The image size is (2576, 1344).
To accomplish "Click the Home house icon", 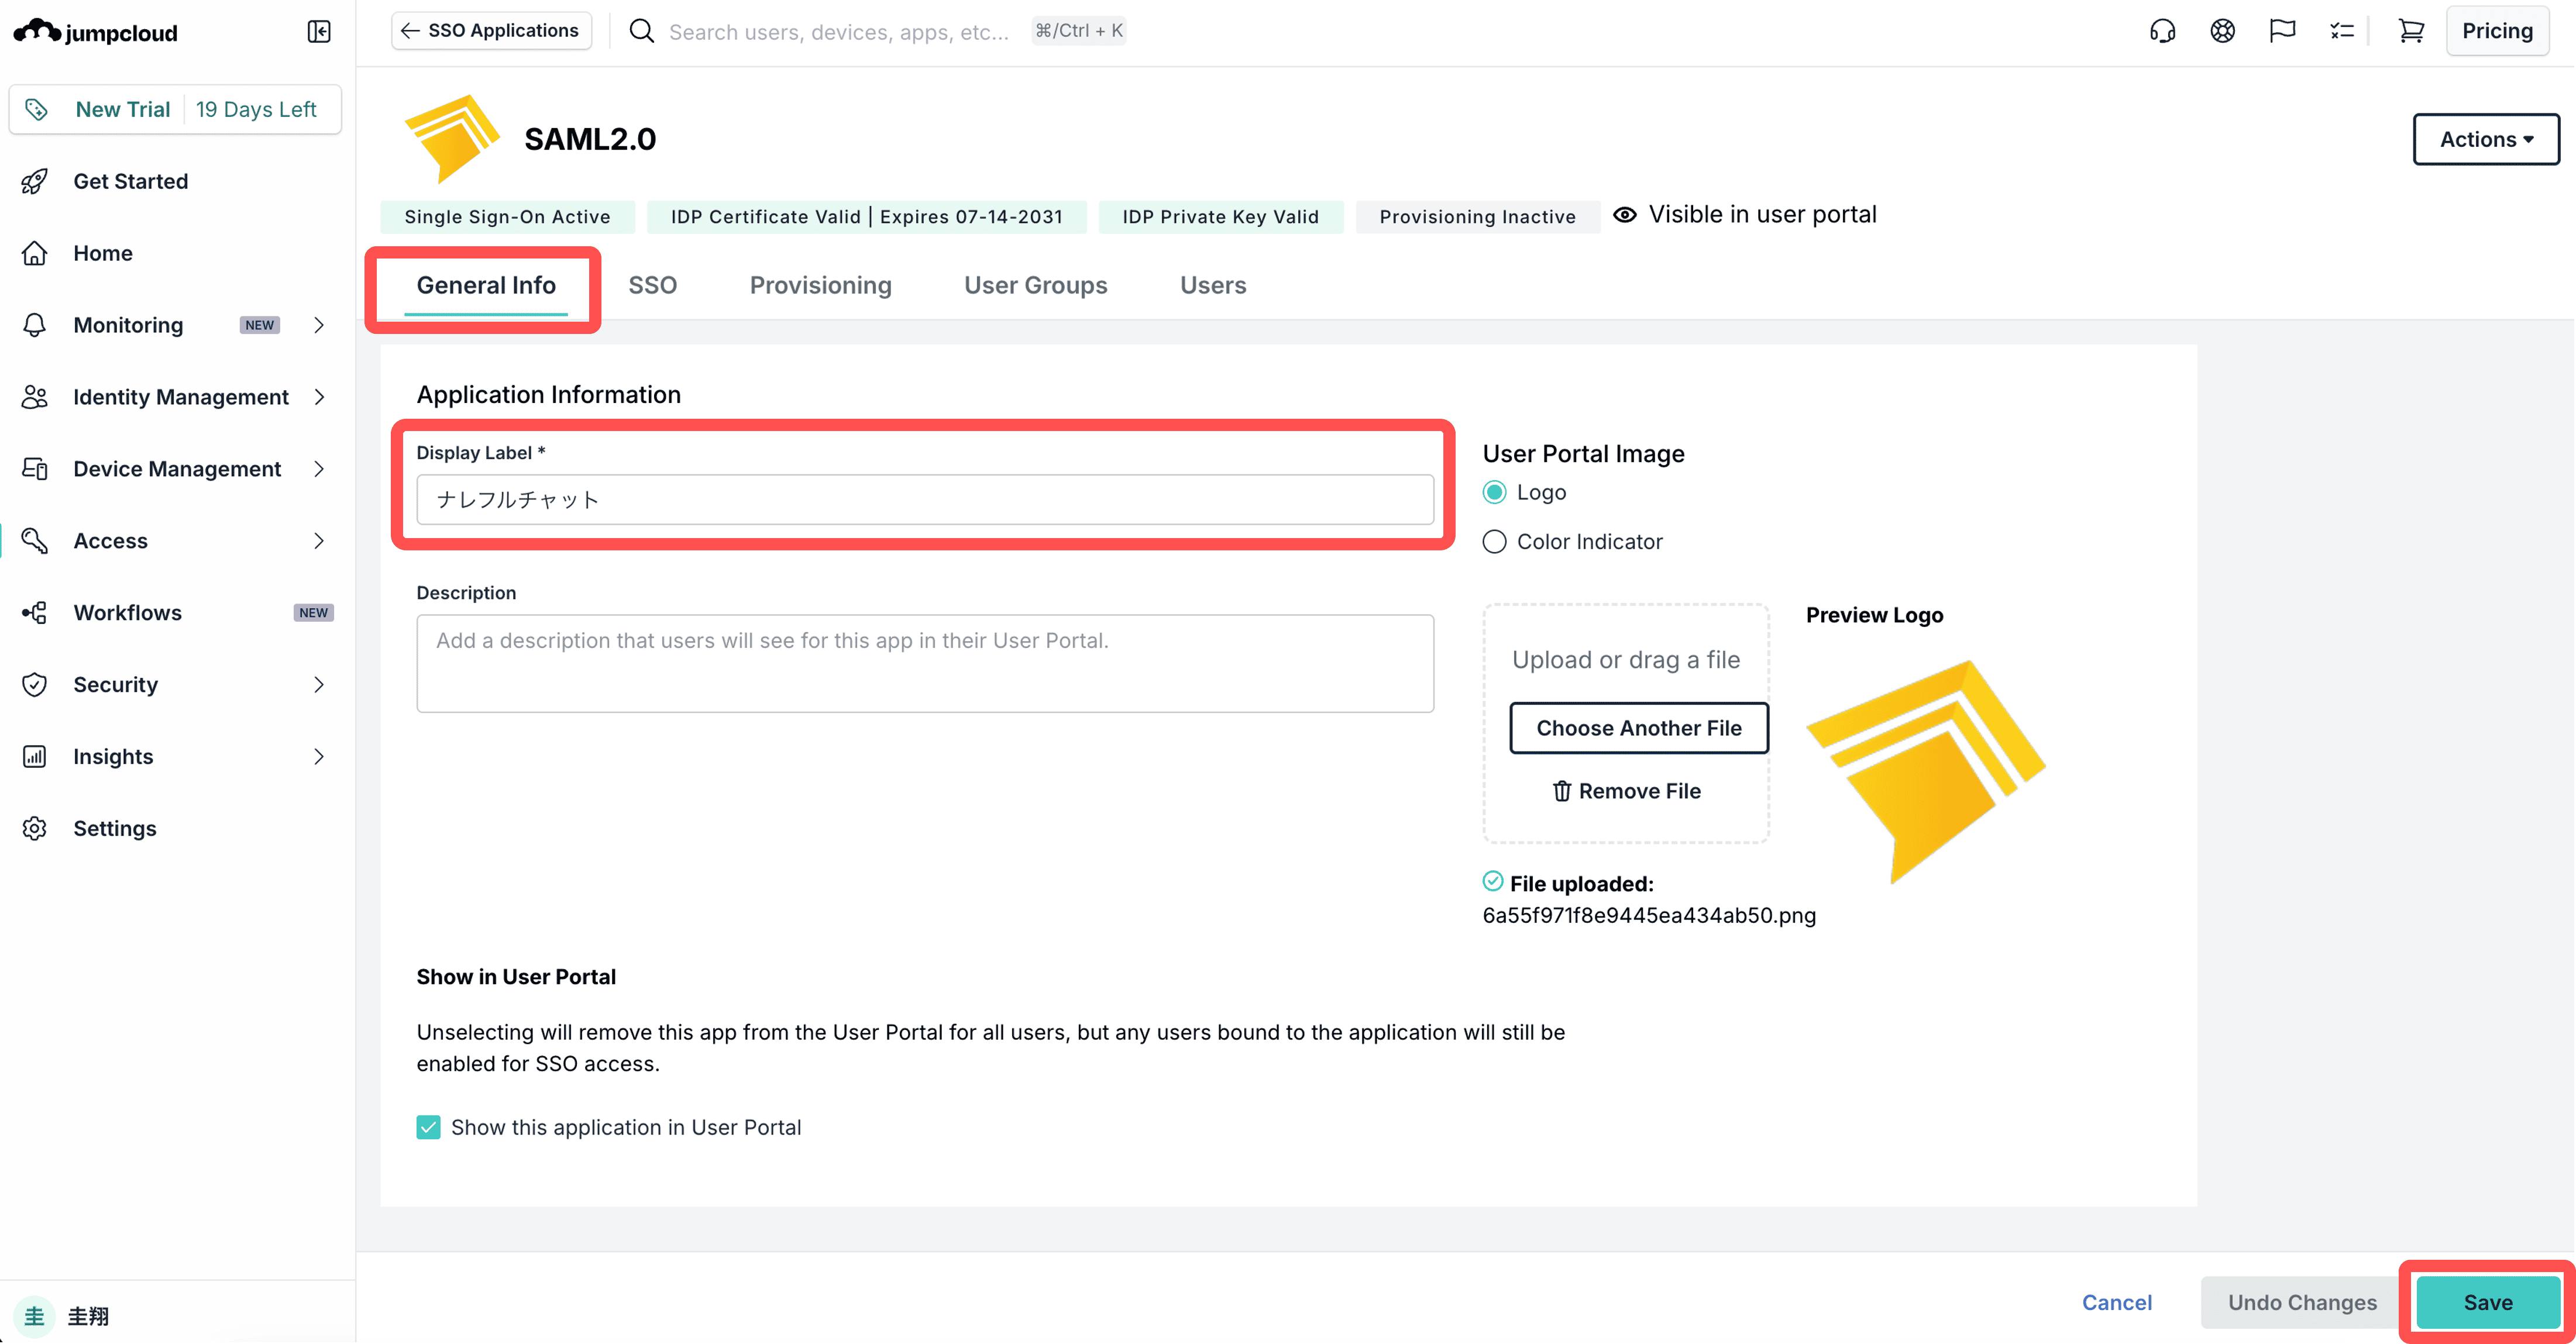I will [35, 253].
